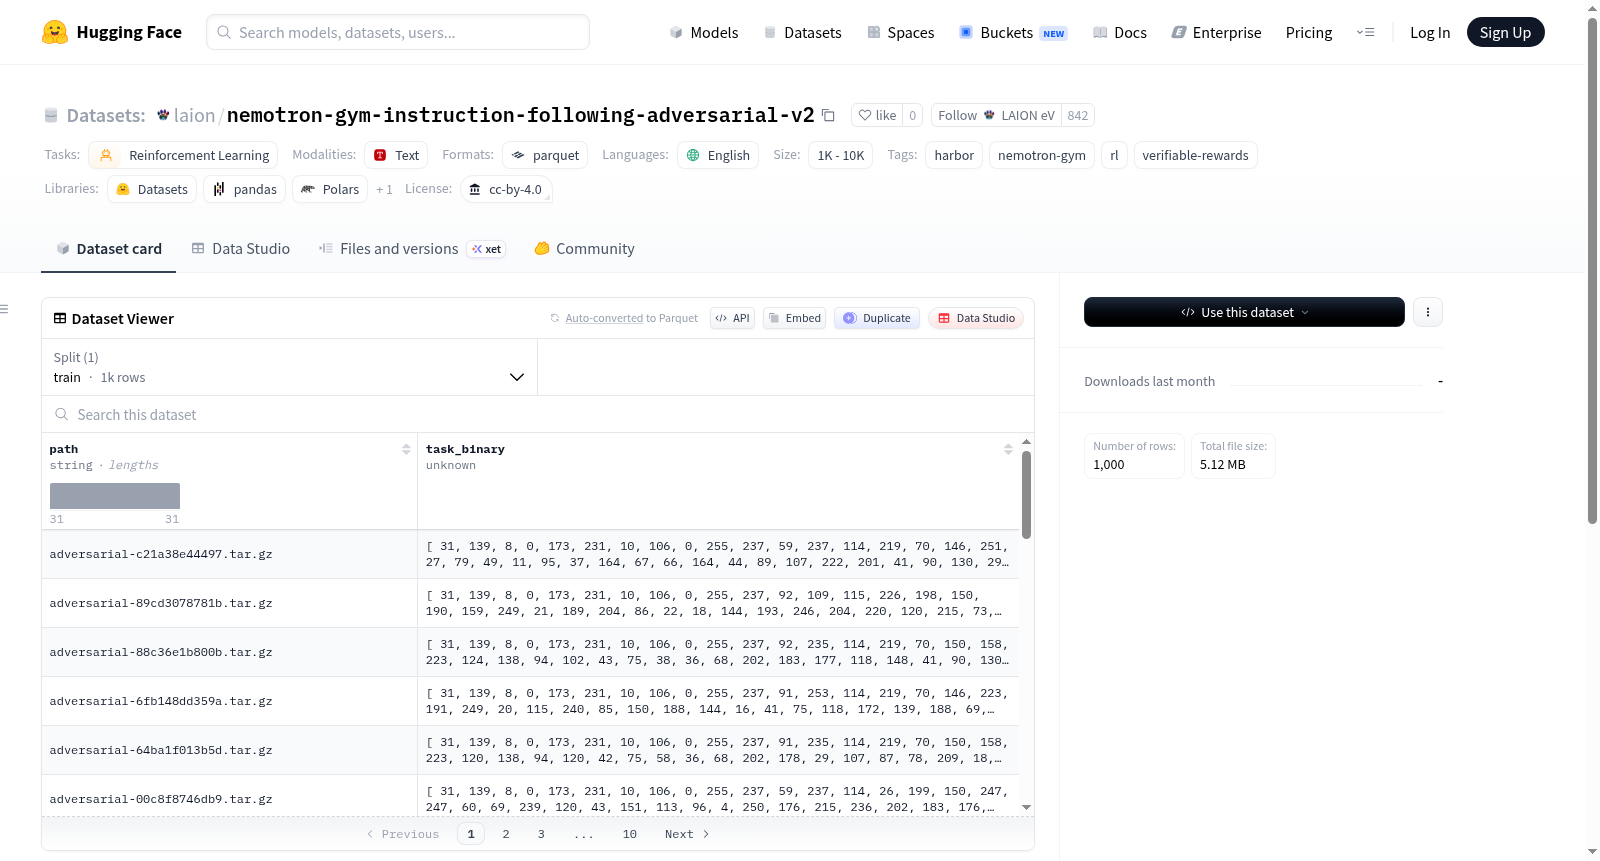Go to the Next page of rows
This screenshot has width=1600, height=861.
coord(687,834)
